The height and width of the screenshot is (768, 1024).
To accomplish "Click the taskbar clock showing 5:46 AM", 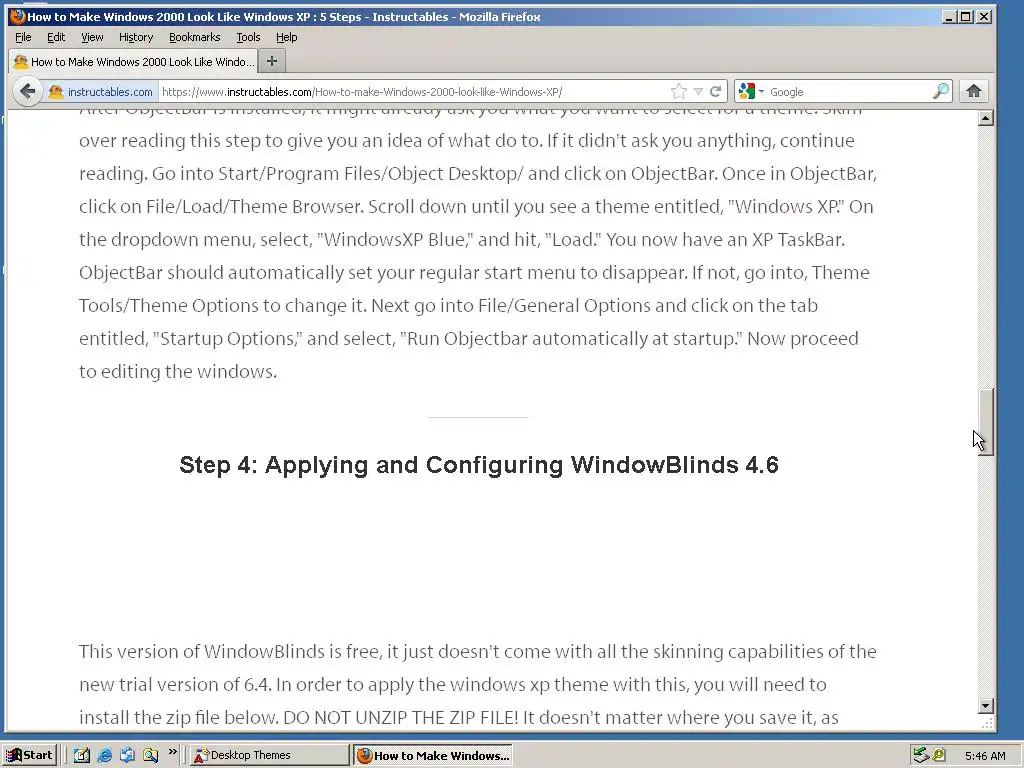I will pos(985,756).
